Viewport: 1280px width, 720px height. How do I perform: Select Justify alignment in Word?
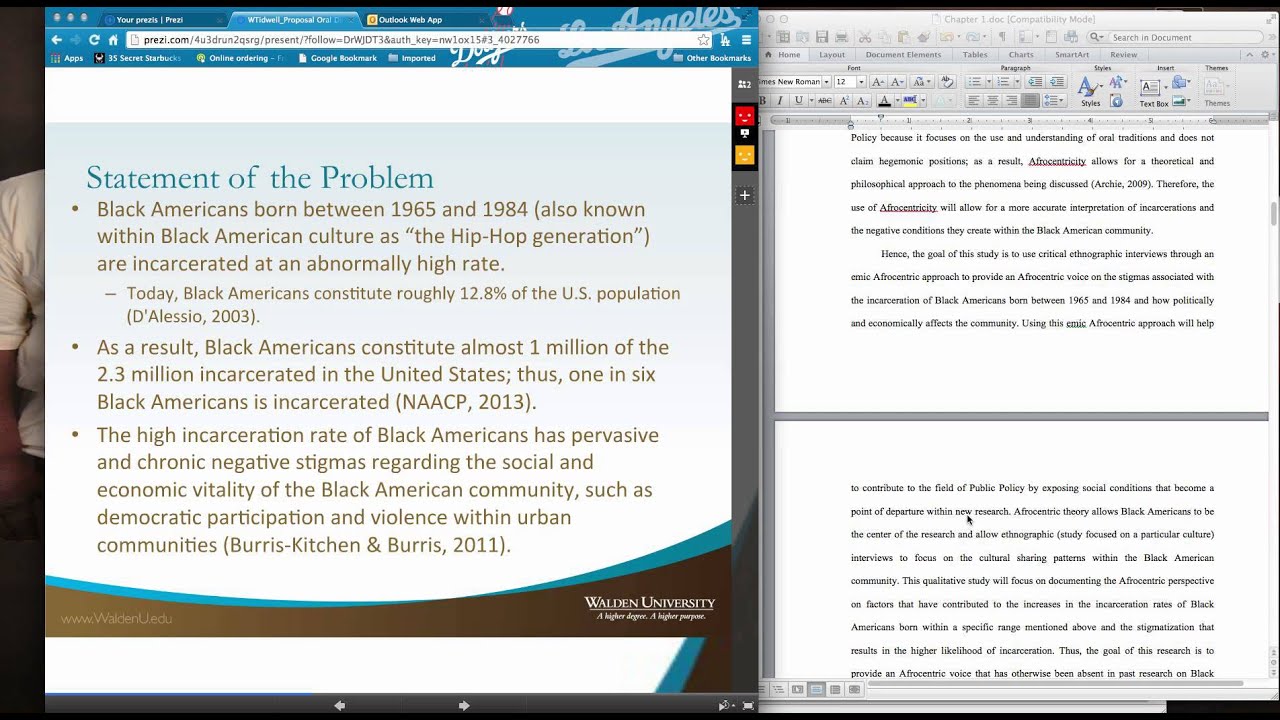coord(1030,100)
